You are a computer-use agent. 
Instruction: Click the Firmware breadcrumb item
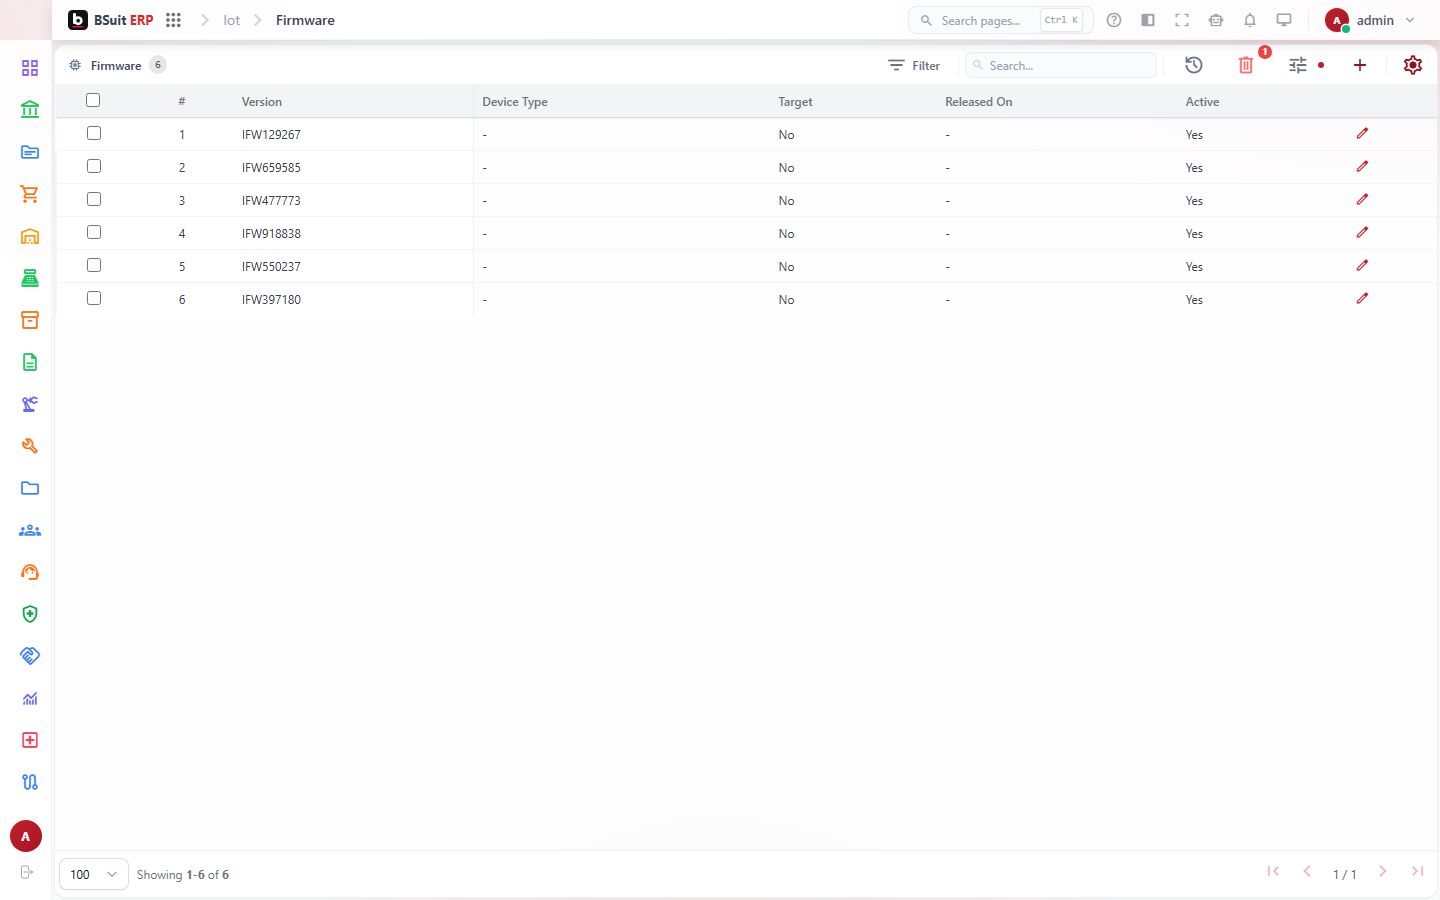305,20
